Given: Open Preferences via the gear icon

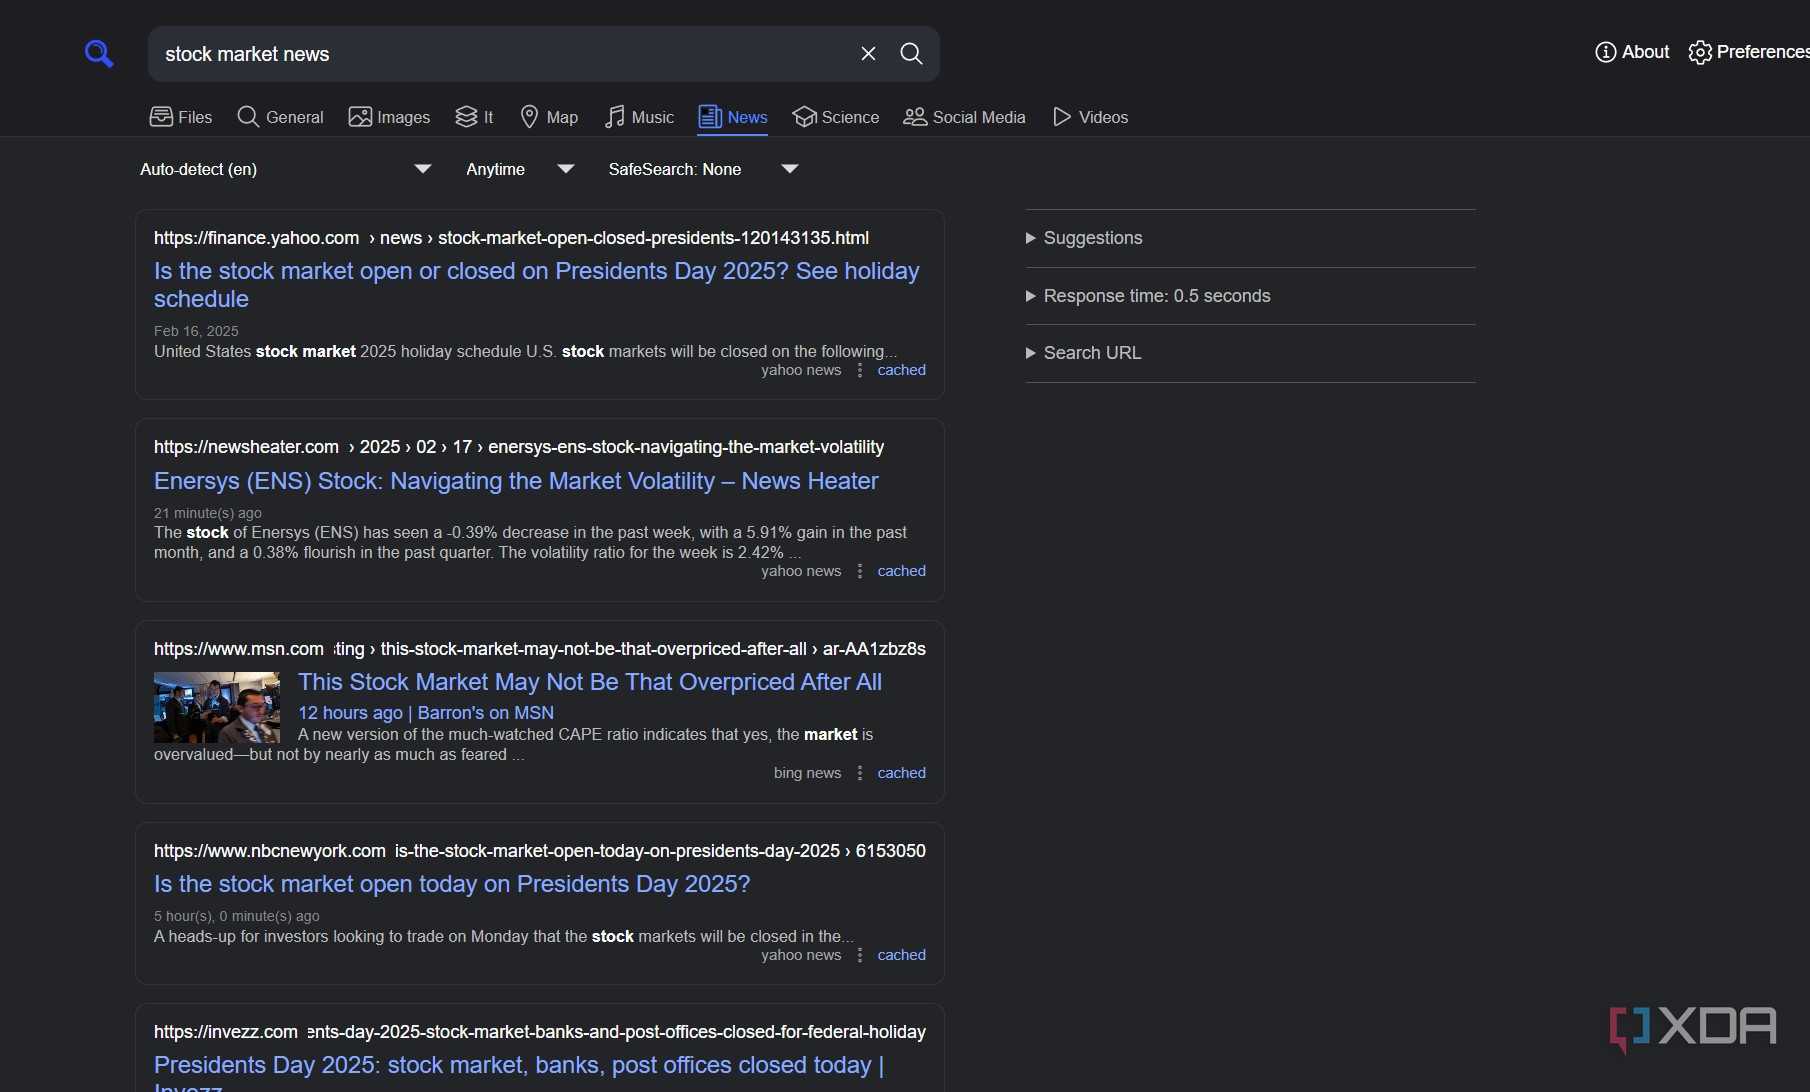Looking at the screenshot, I should coord(1700,52).
